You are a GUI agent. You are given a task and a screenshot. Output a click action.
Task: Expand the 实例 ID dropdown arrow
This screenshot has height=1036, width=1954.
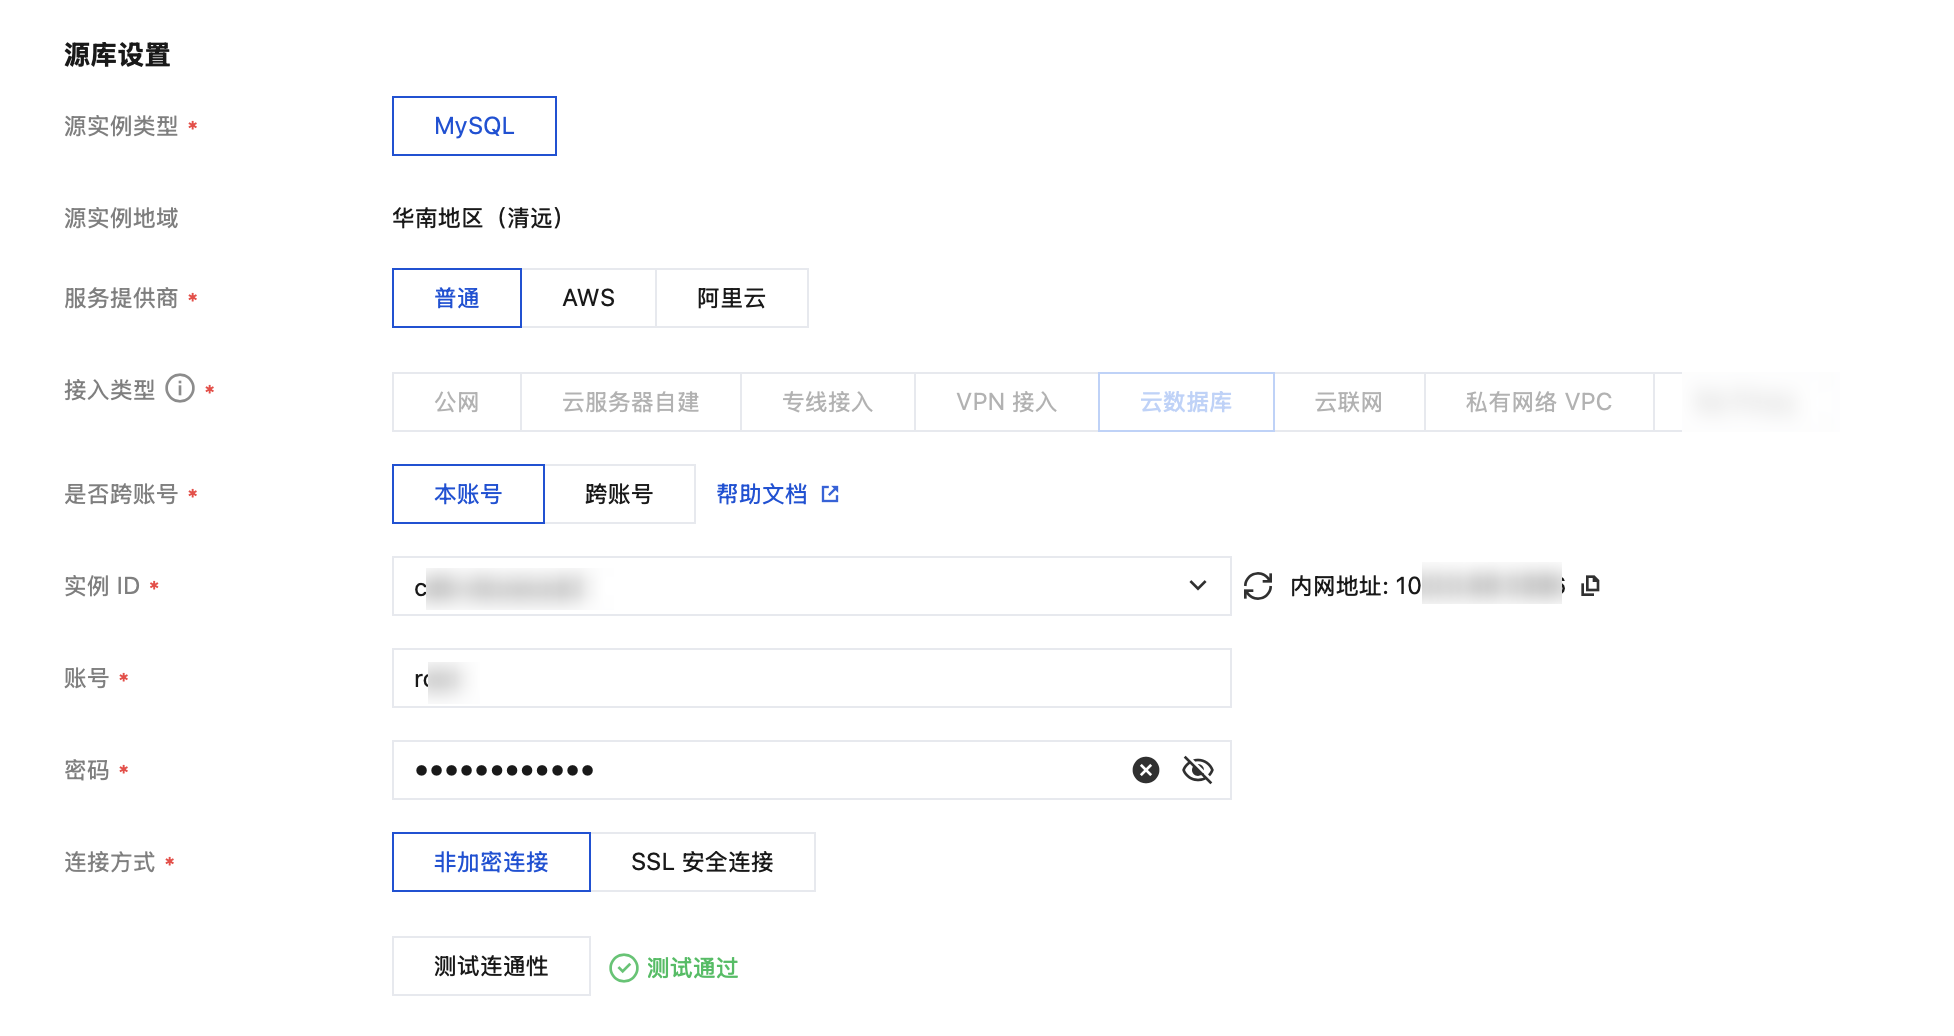[x=1197, y=586]
